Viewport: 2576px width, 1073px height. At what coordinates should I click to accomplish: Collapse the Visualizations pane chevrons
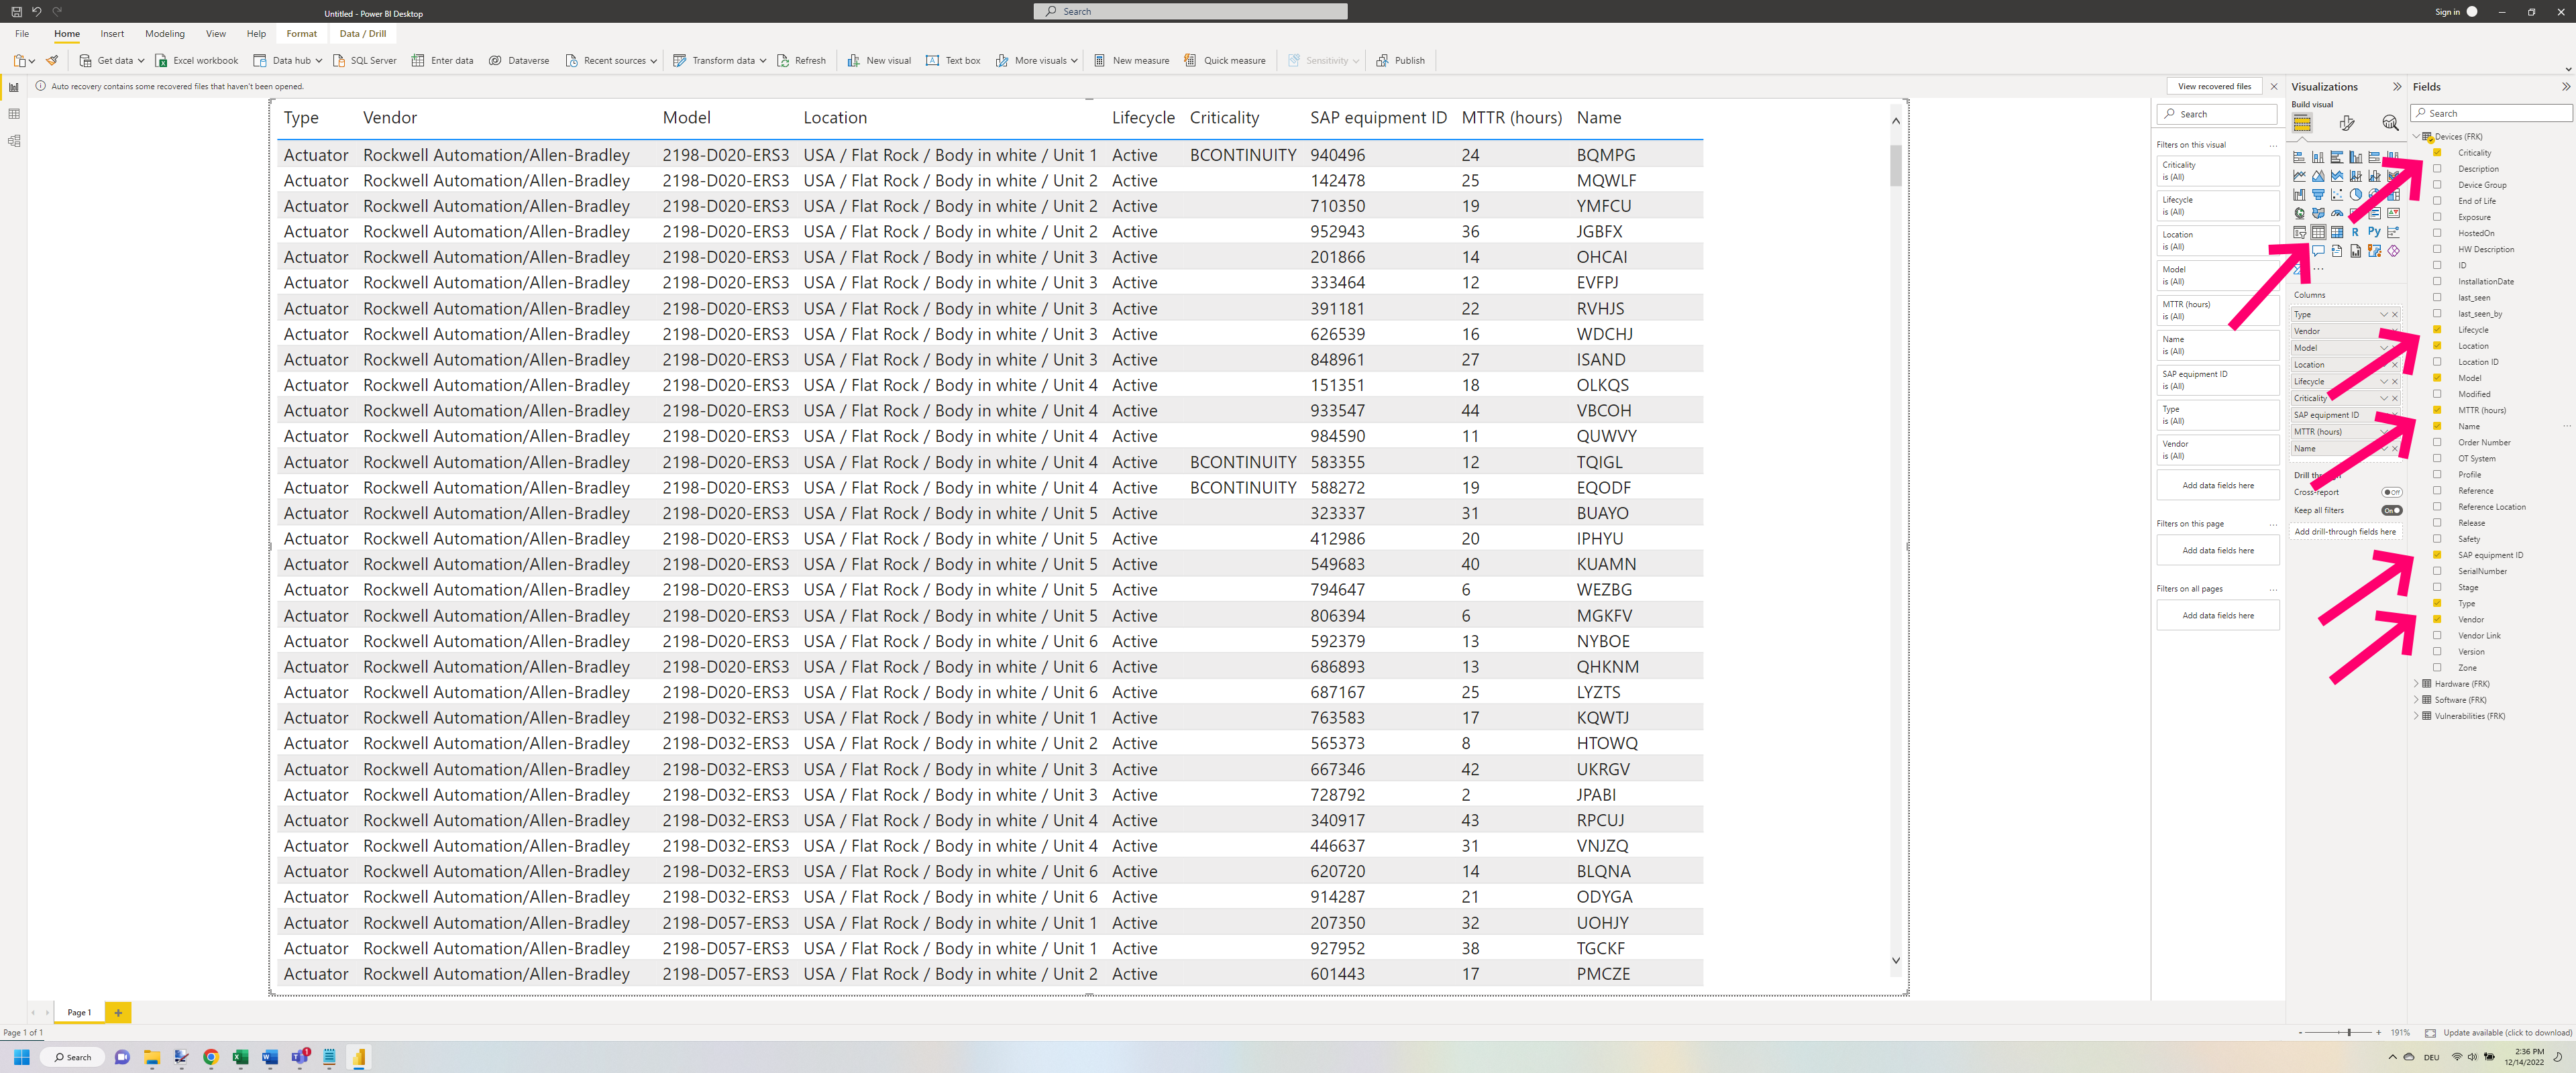[x=2396, y=87]
